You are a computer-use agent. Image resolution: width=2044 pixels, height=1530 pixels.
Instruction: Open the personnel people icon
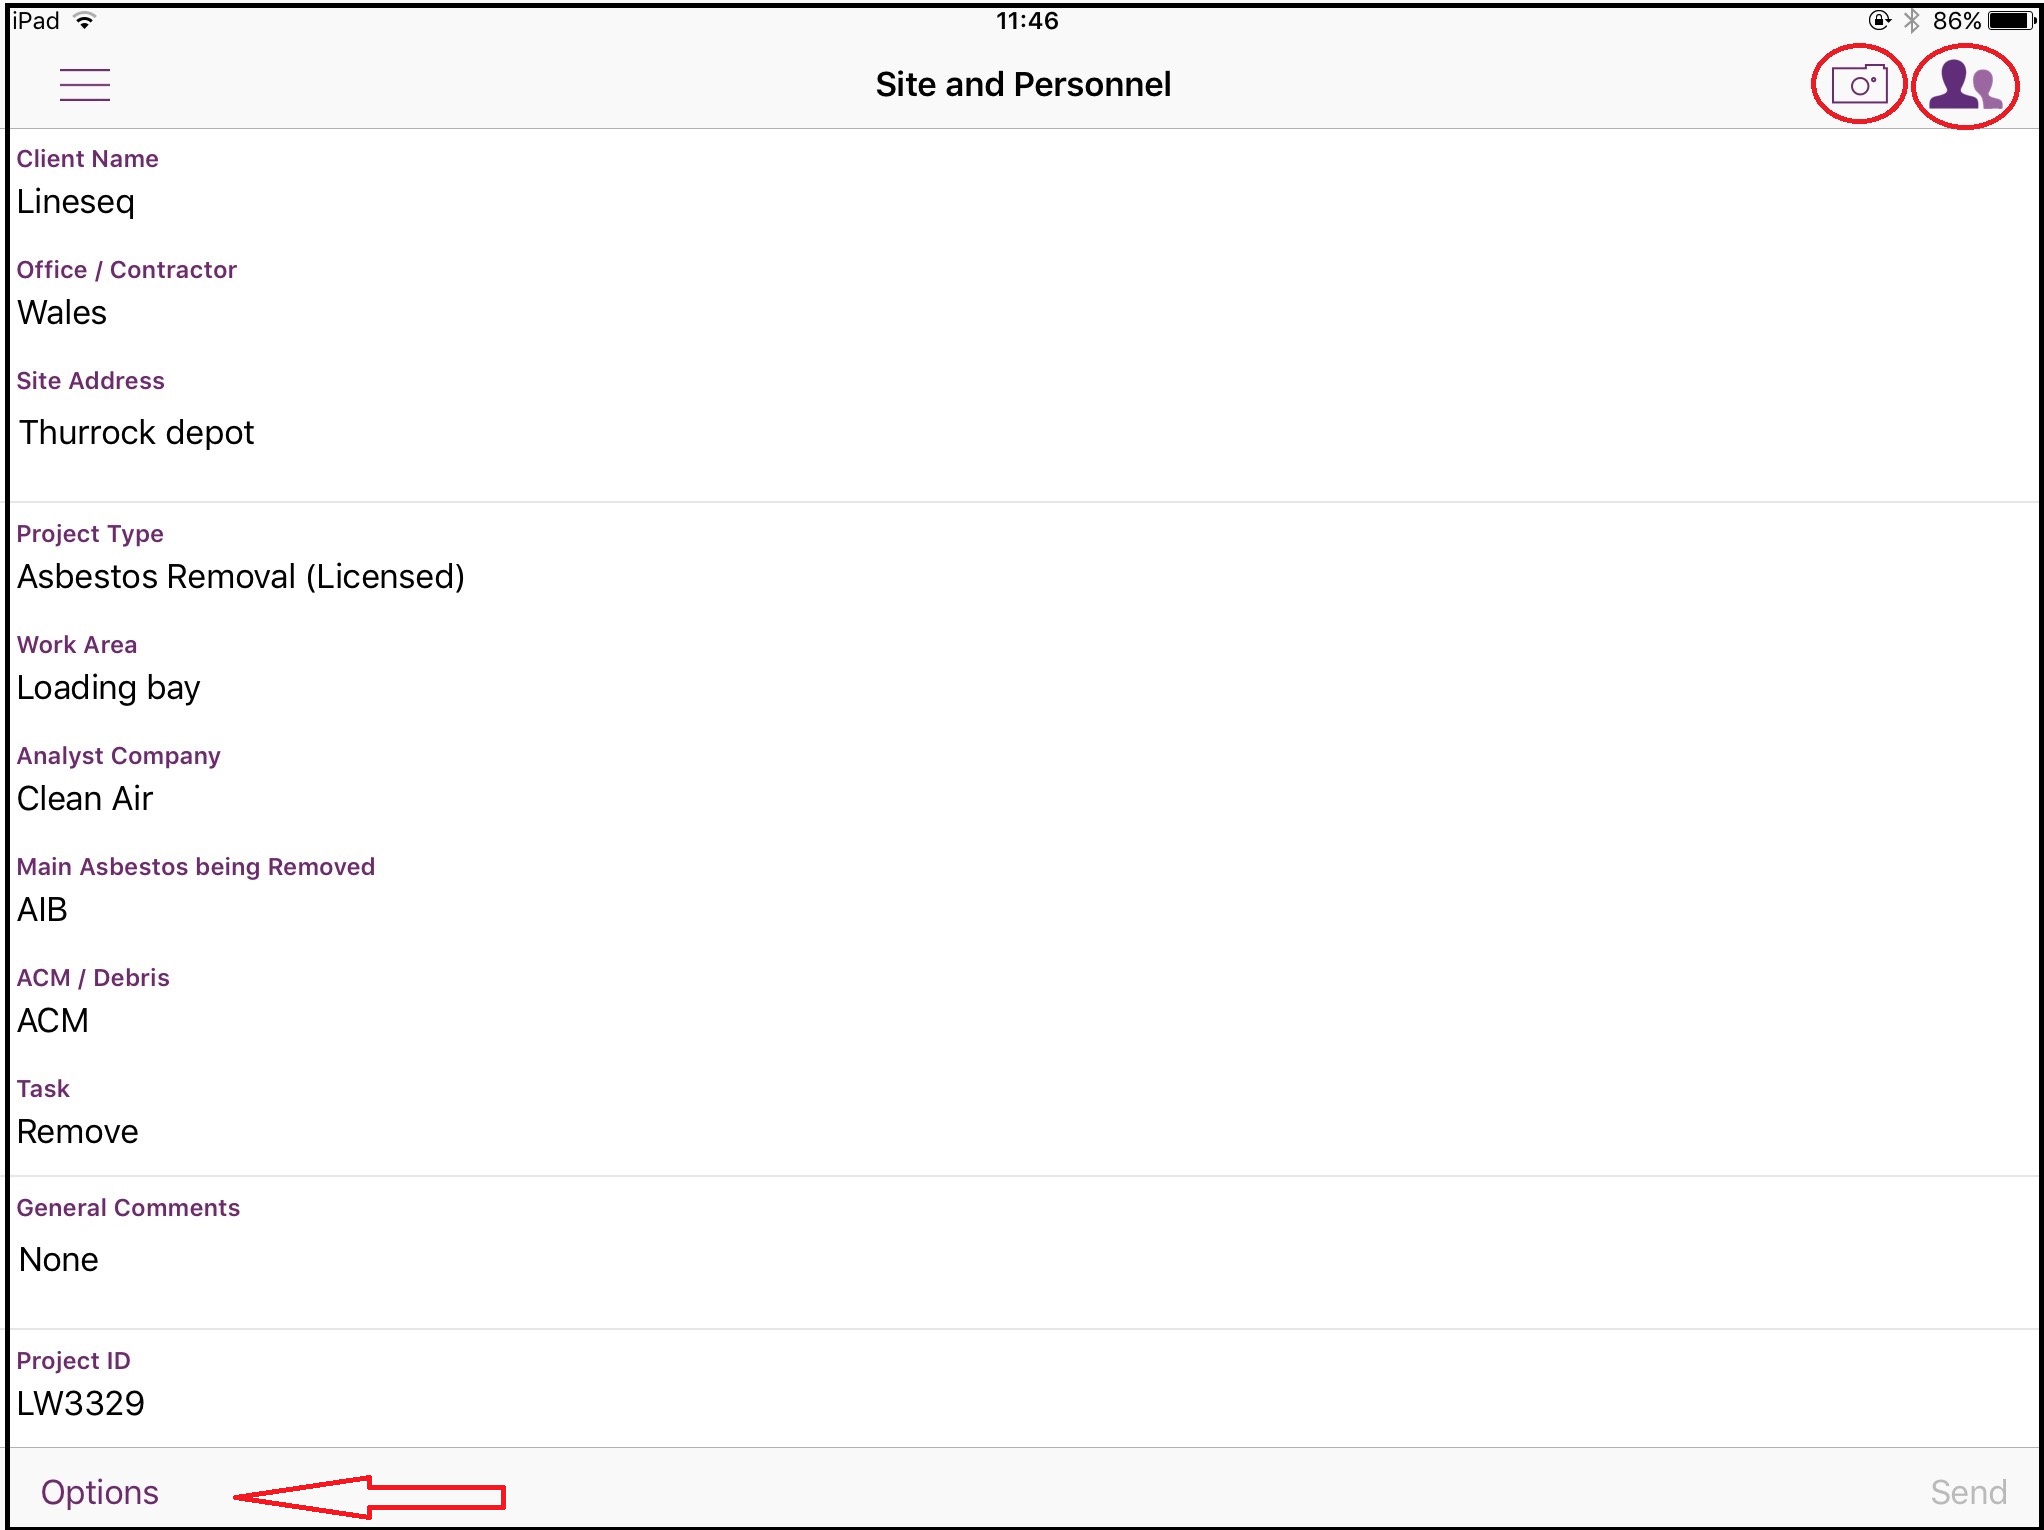pyautogui.click(x=1964, y=86)
